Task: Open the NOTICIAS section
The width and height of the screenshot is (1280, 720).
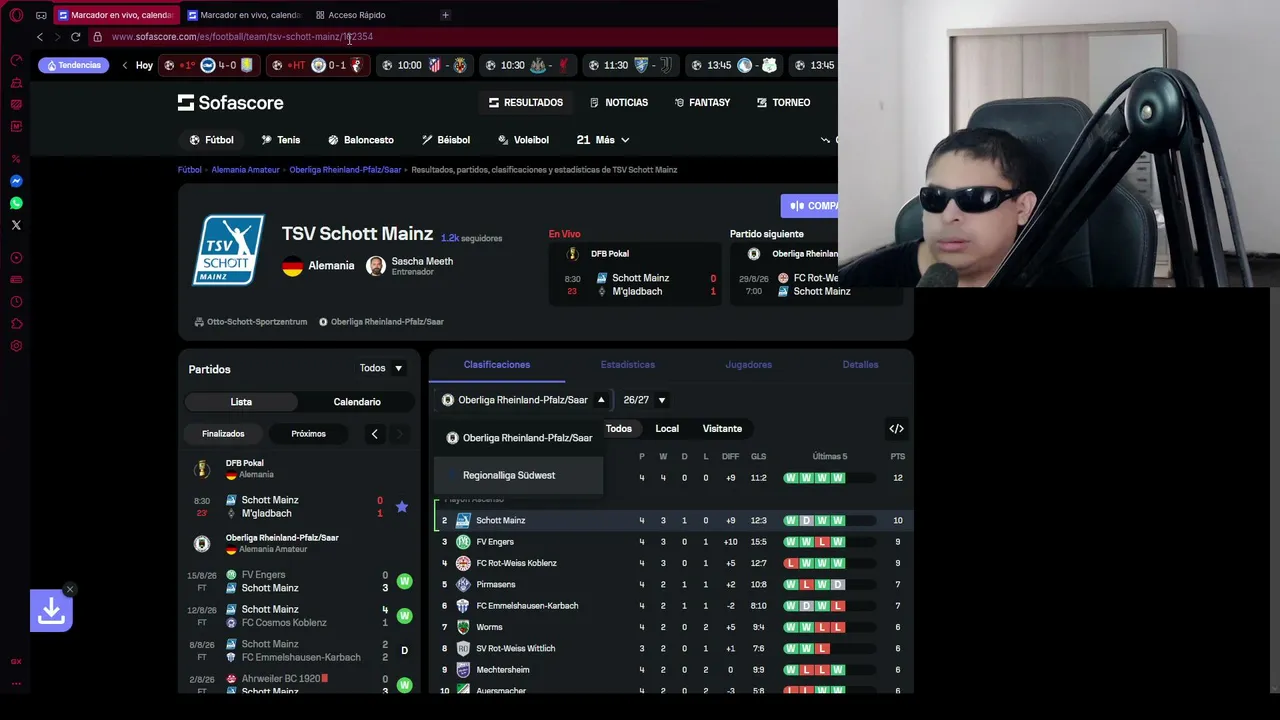Action: click(x=619, y=102)
